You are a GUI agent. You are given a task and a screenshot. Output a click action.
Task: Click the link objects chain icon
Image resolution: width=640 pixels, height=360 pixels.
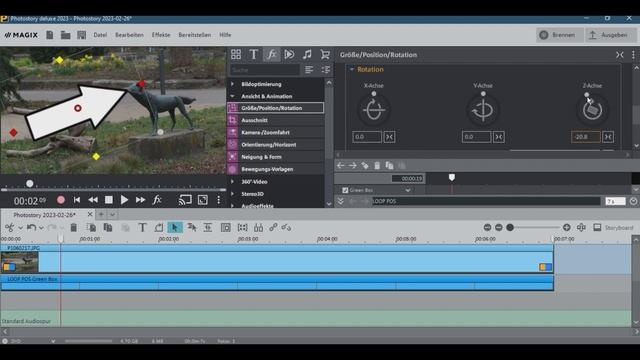(273, 227)
